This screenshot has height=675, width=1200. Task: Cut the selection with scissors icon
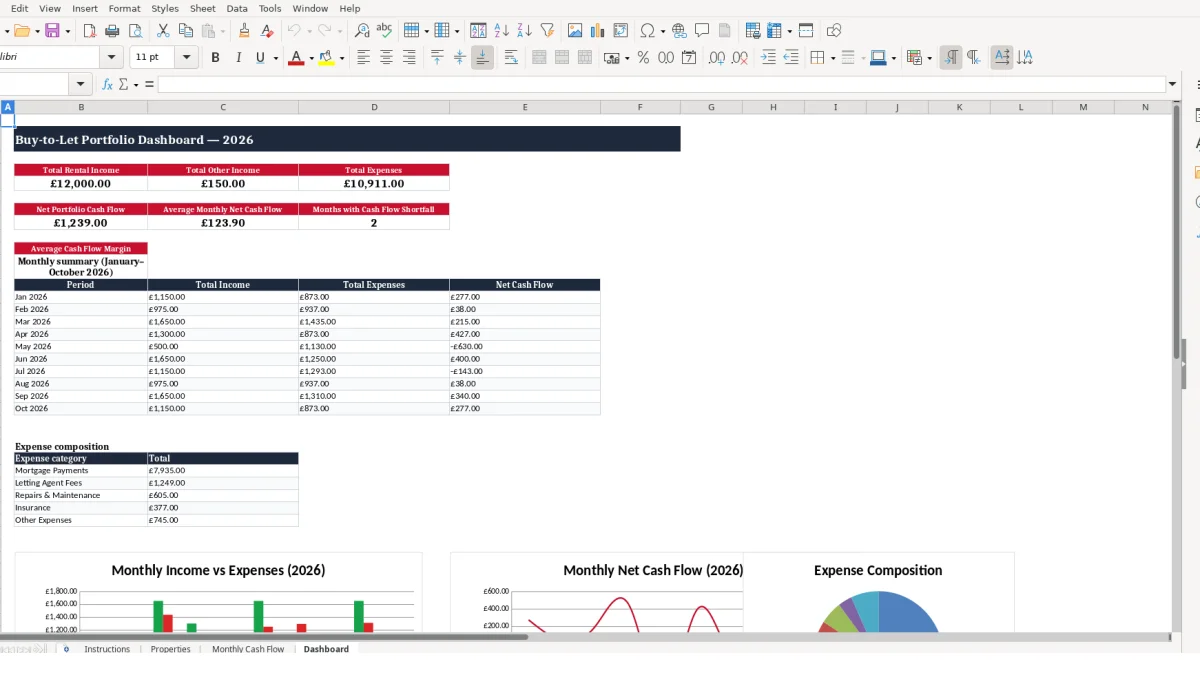(x=162, y=31)
